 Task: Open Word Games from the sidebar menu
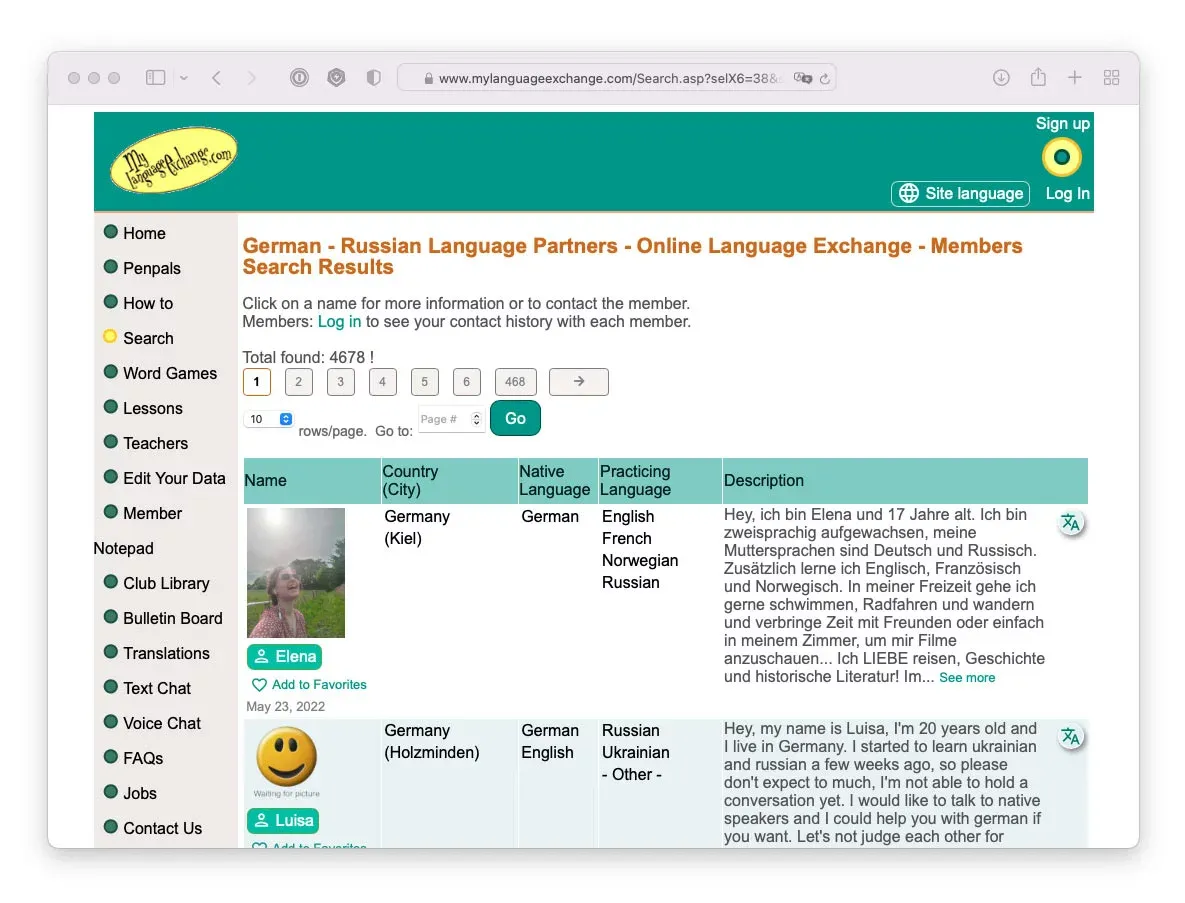click(169, 373)
